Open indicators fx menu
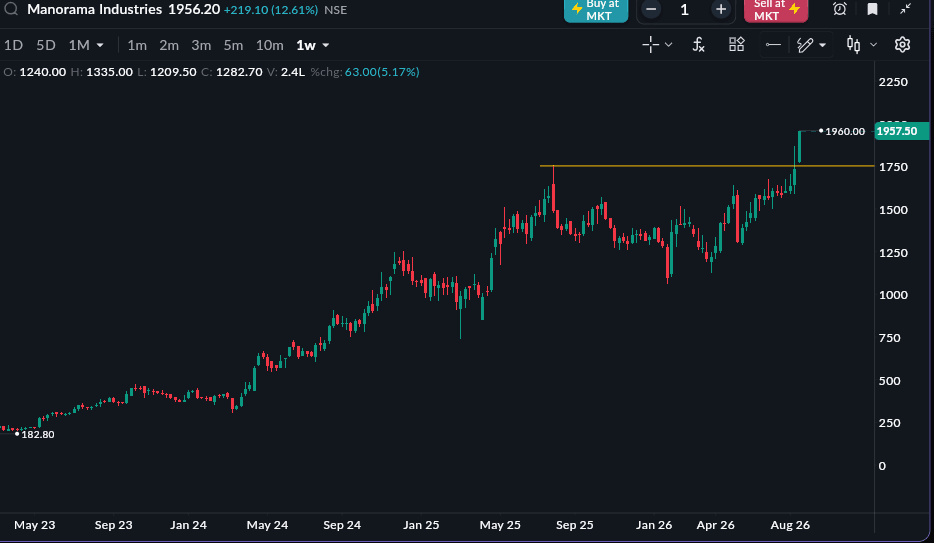 click(699, 45)
